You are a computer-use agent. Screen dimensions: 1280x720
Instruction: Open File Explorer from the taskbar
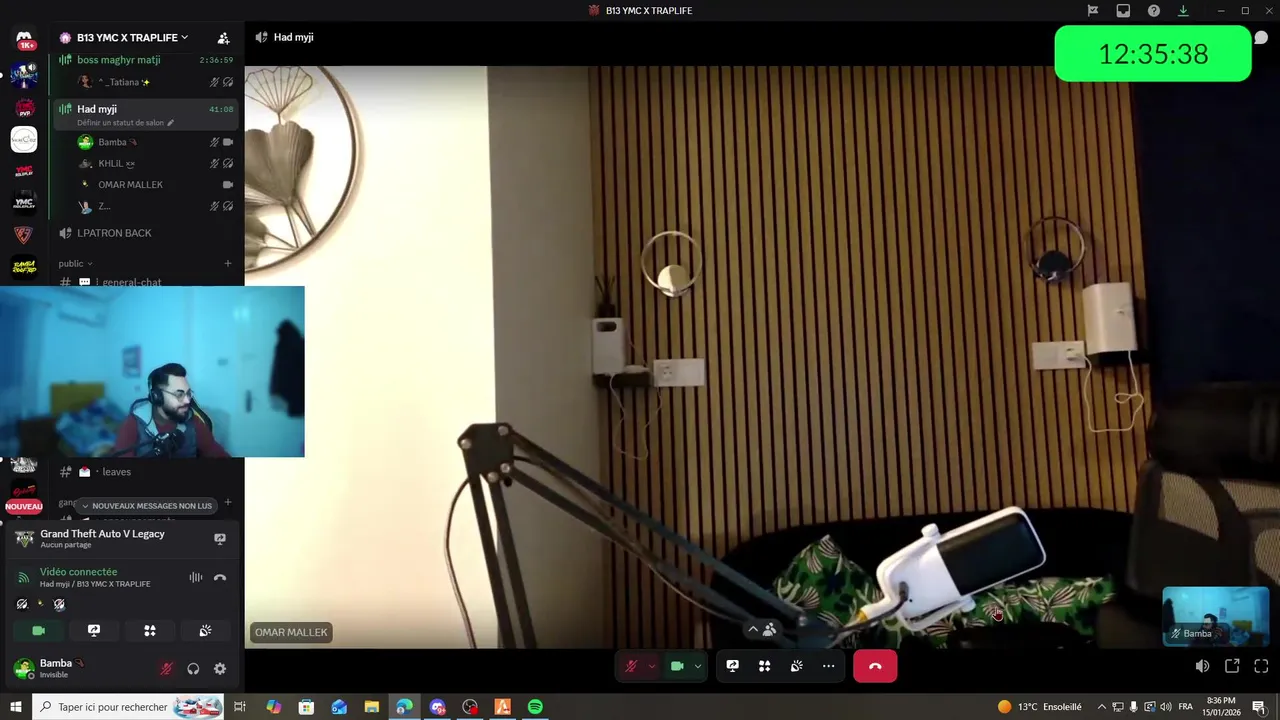click(371, 707)
